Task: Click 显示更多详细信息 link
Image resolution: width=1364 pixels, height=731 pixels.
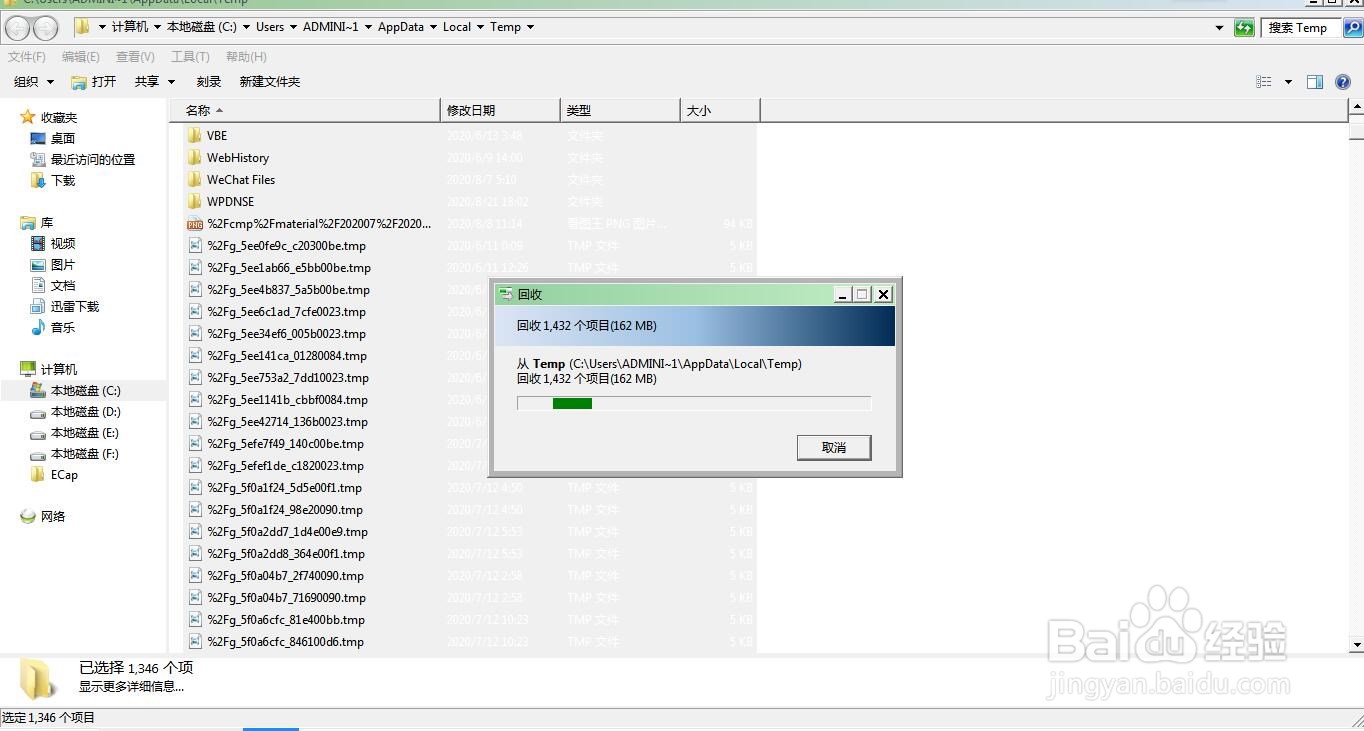Action: [131, 686]
